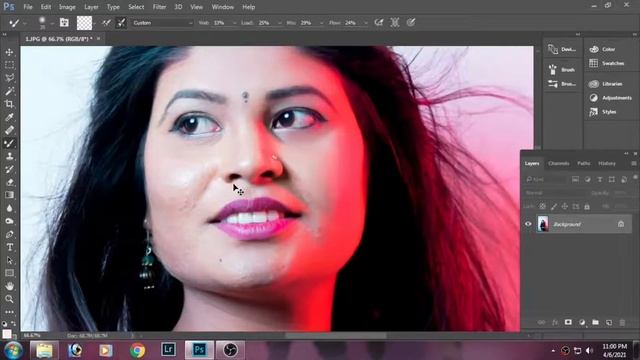Viewport: 640px width, 360px height.
Task: Toggle airbrush-style build-up in options bar
Action: click(379, 22)
